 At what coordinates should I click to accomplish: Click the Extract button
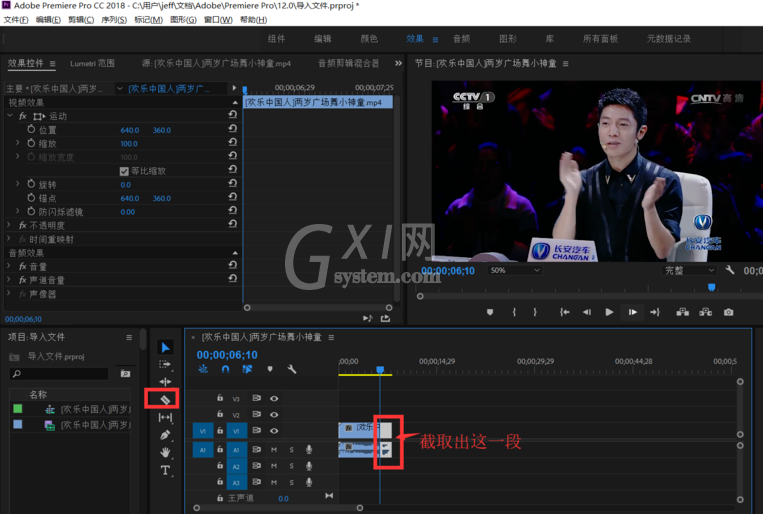(x=706, y=312)
